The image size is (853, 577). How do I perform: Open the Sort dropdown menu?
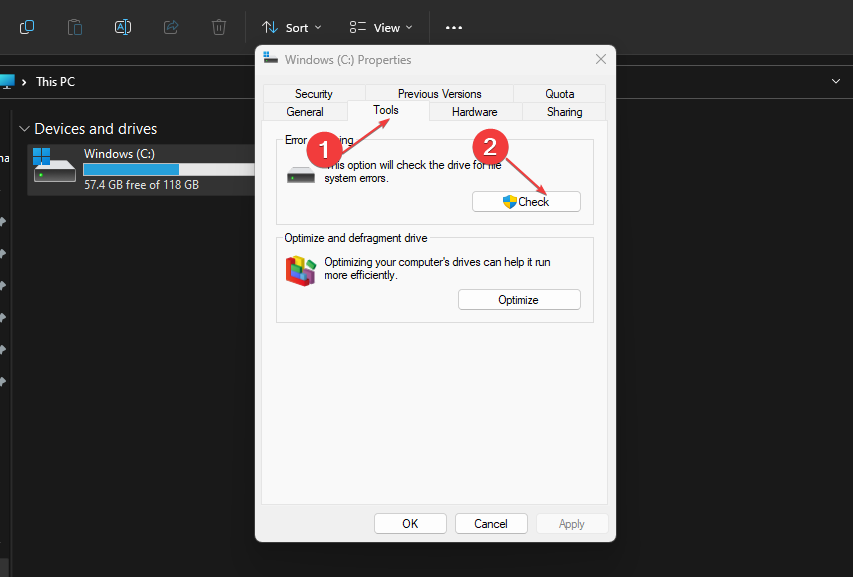click(291, 27)
